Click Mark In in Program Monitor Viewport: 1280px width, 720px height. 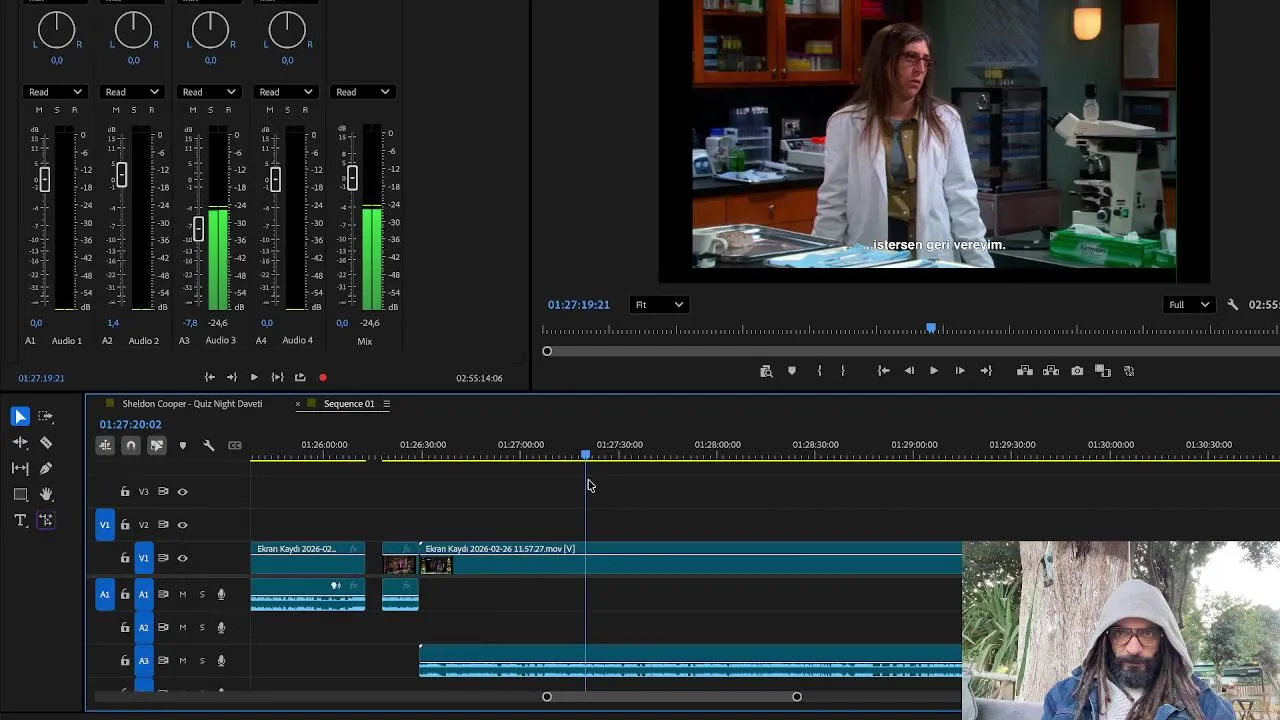click(x=819, y=371)
